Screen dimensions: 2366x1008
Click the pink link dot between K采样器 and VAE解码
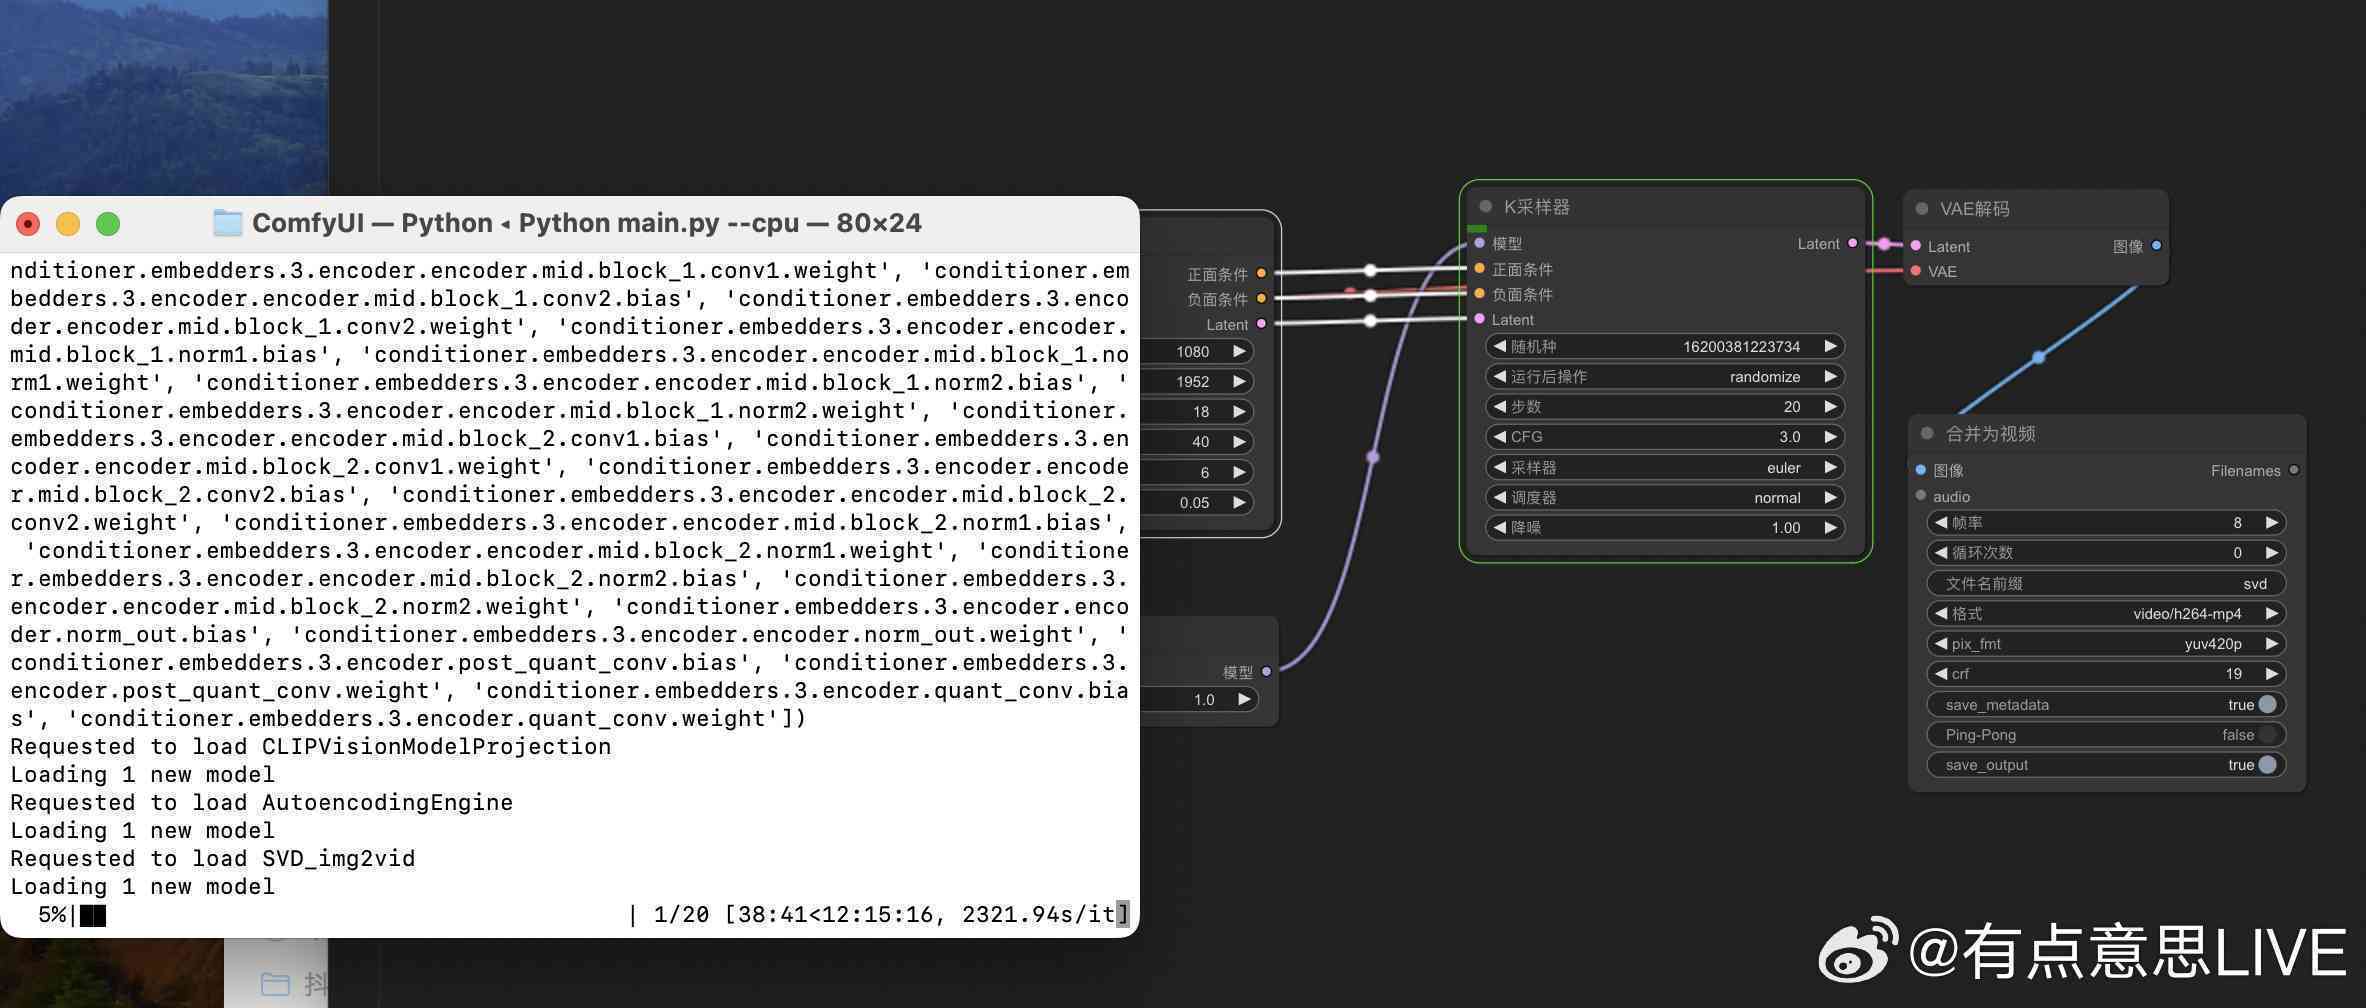(1884, 244)
